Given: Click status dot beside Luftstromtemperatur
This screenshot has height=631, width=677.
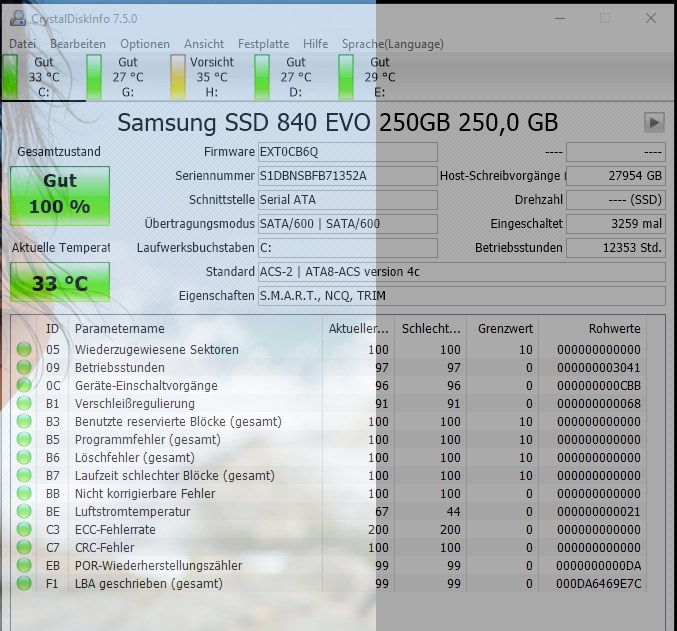Looking at the screenshot, I should pos(24,512).
